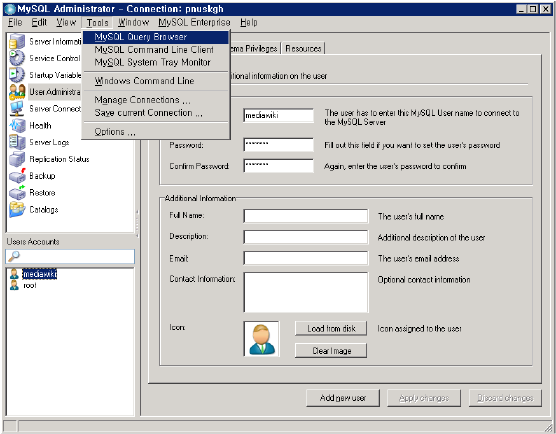556x434 pixels.
Task: Select the mediawiki user account
Action: [39, 274]
